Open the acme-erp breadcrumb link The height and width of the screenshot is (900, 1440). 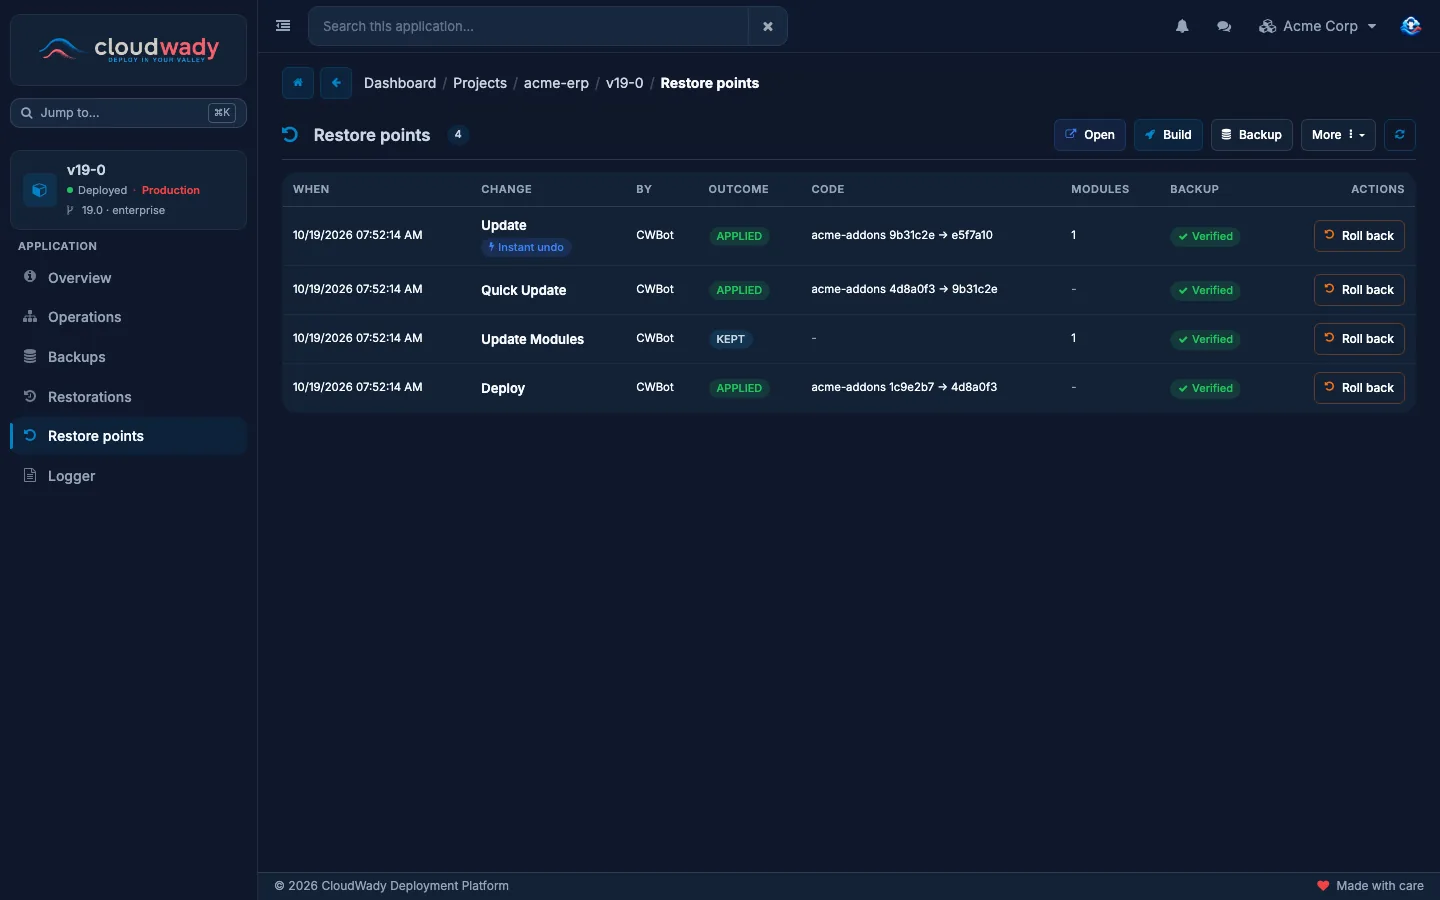[556, 83]
